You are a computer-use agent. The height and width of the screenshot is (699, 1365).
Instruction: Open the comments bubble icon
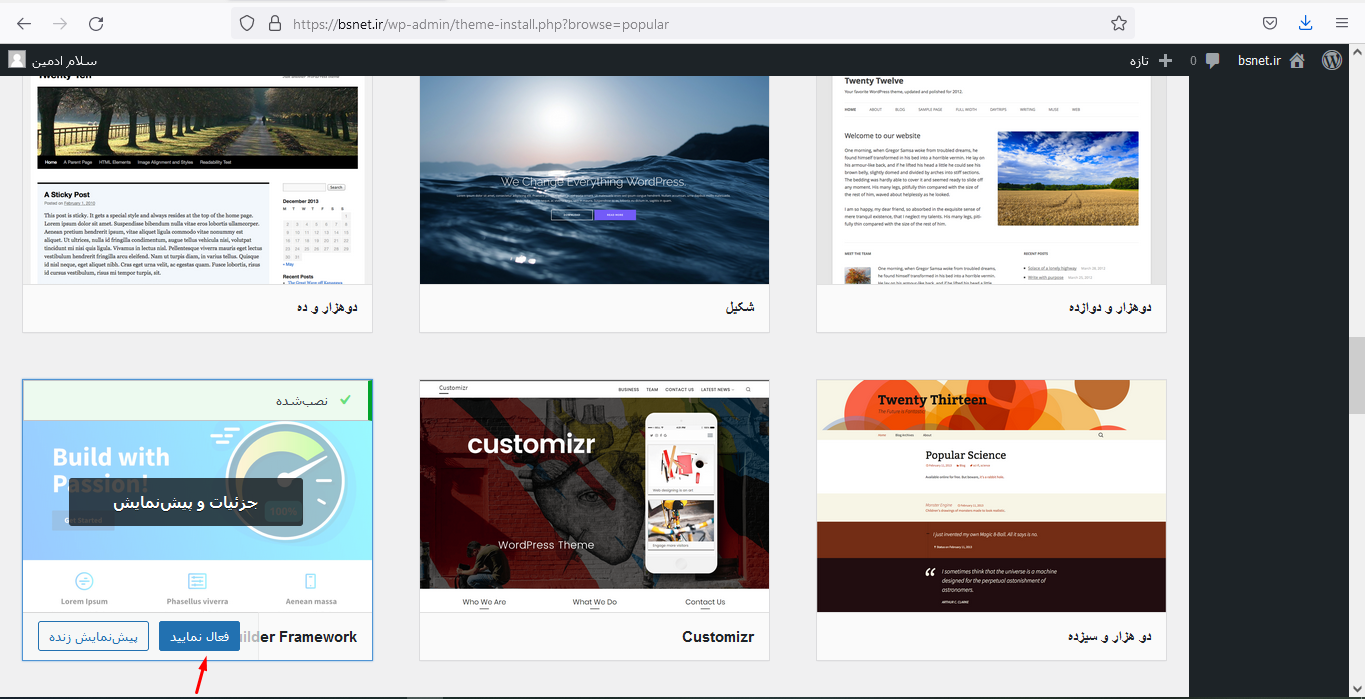click(1212, 61)
